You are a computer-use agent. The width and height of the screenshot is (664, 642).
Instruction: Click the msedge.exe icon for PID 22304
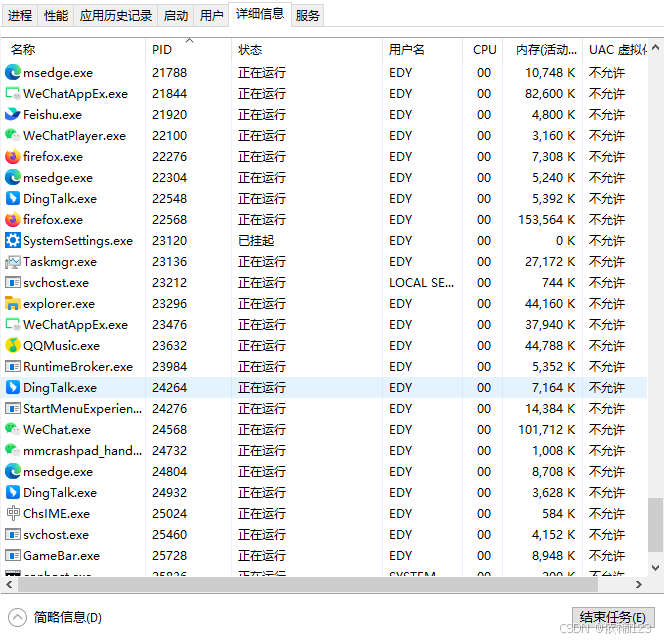13,177
